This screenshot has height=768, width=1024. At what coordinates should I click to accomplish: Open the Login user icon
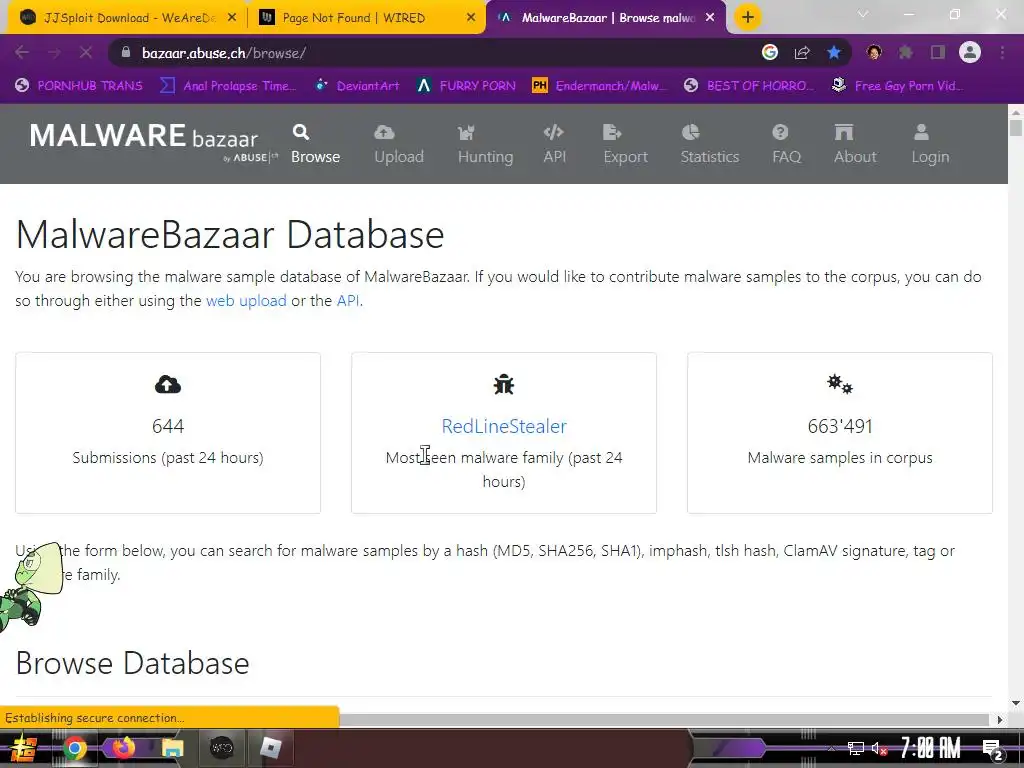pos(921,133)
